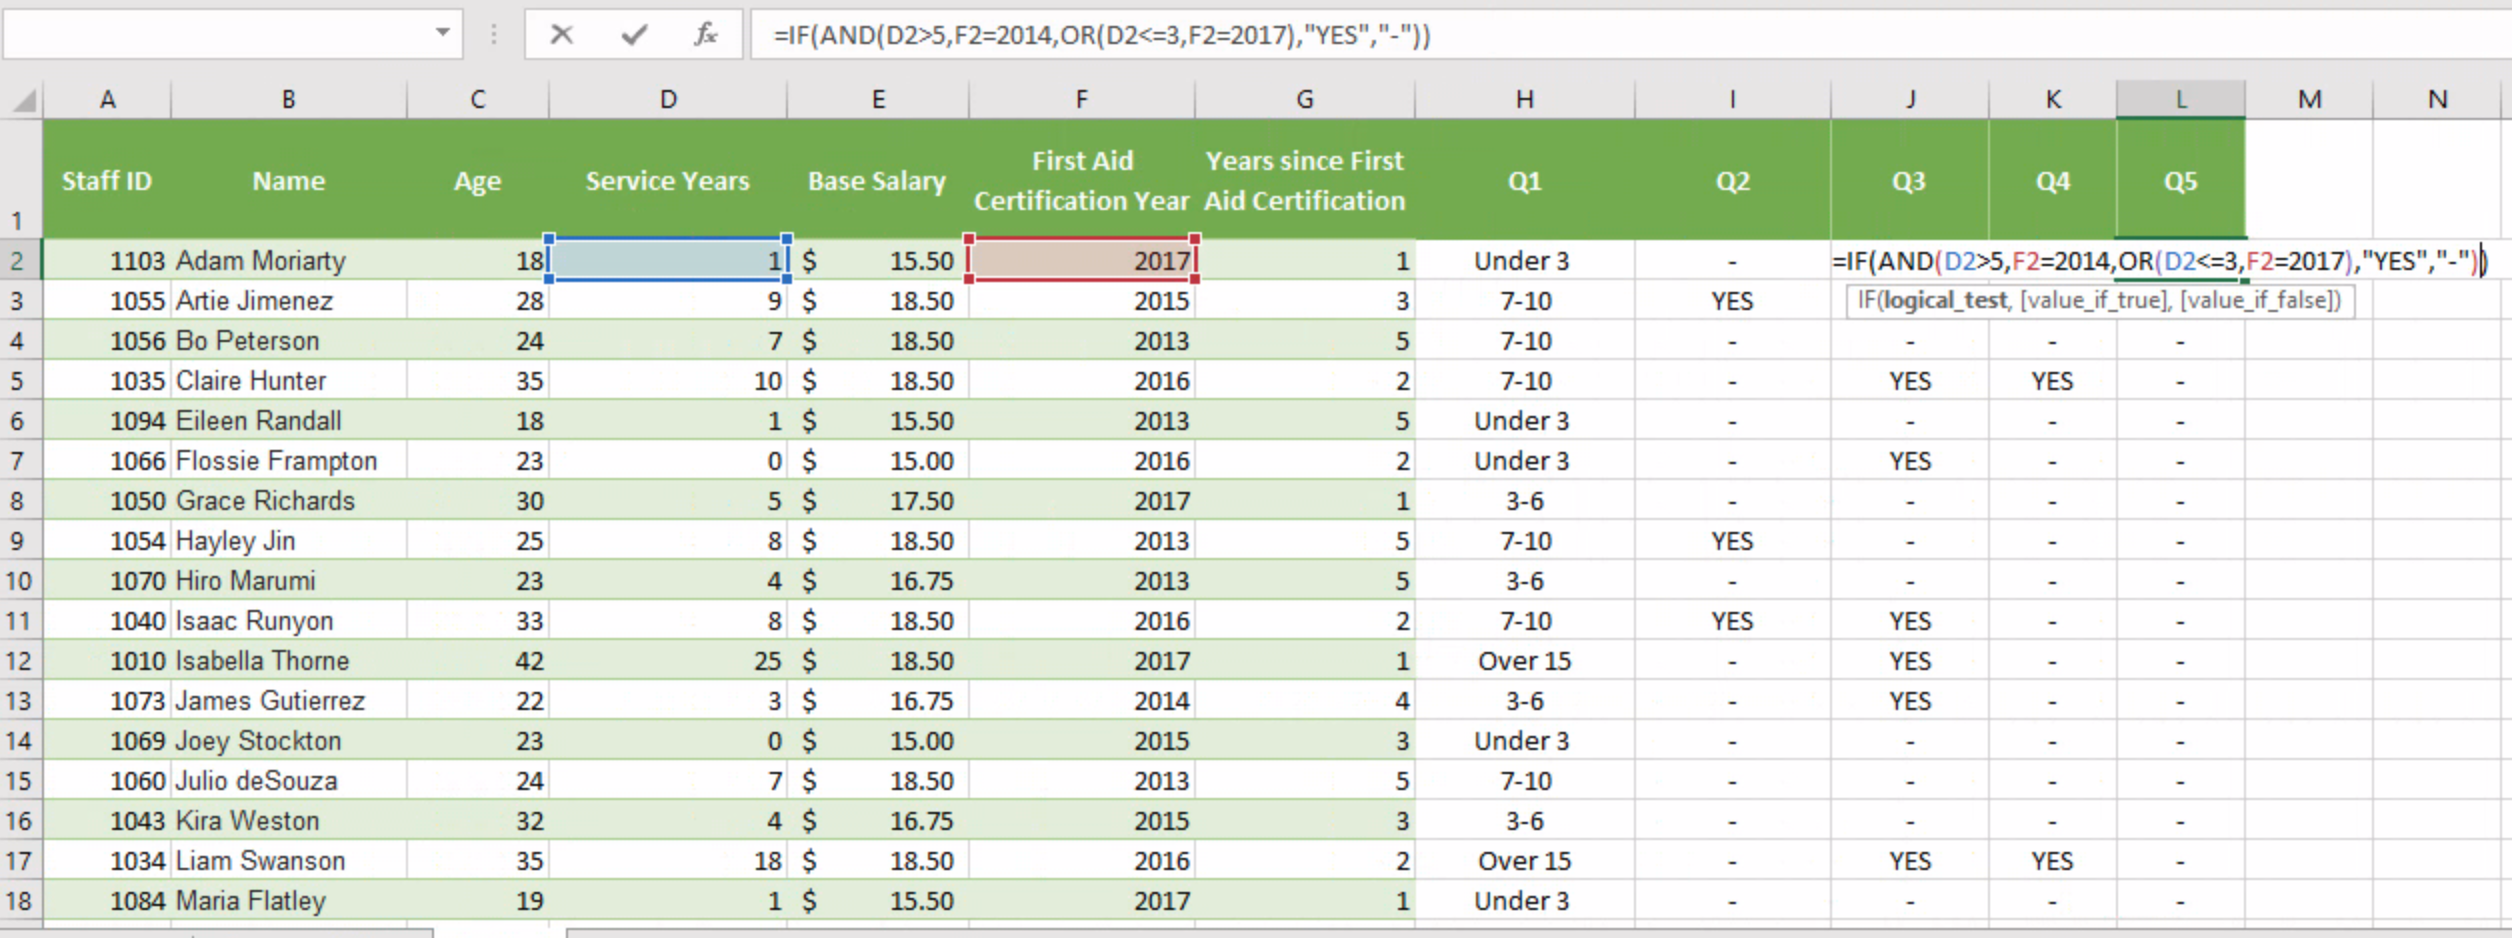The image size is (2512, 938).
Task: Open Insert Function with the fx icon
Action: (706, 35)
